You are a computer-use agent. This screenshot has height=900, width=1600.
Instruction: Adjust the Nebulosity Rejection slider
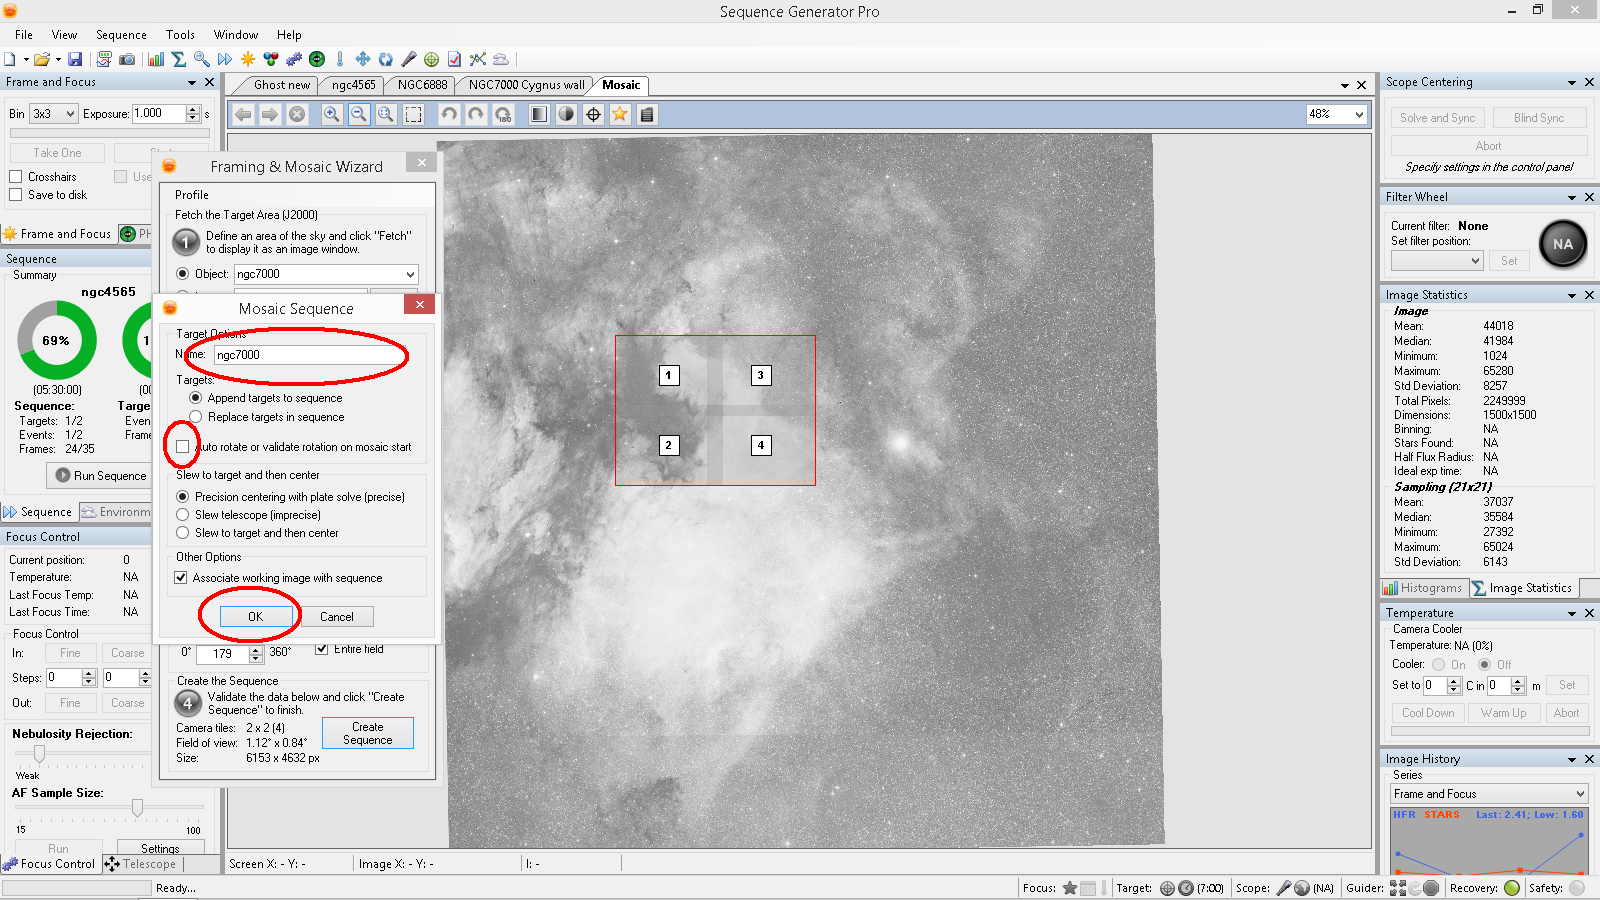pyautogui.click(x=39, y=753)
